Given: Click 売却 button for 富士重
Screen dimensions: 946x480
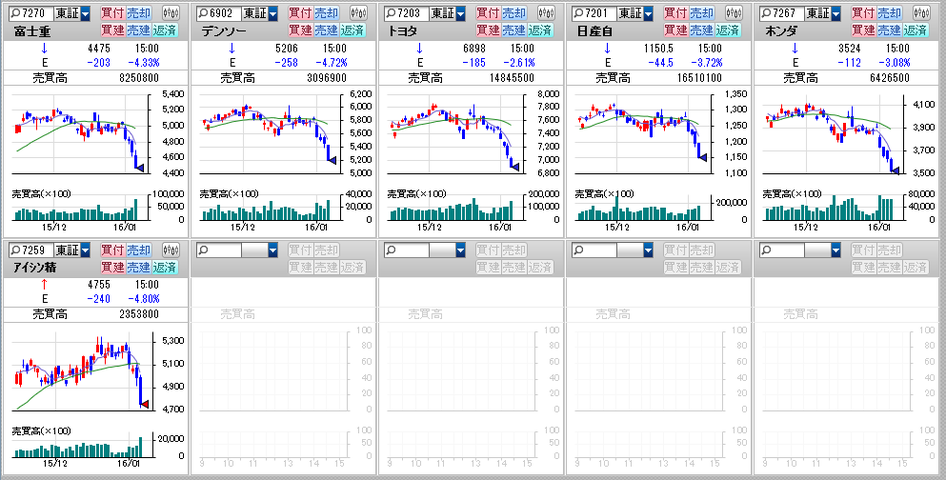Looking at the screenshot, I should [139, 13].
